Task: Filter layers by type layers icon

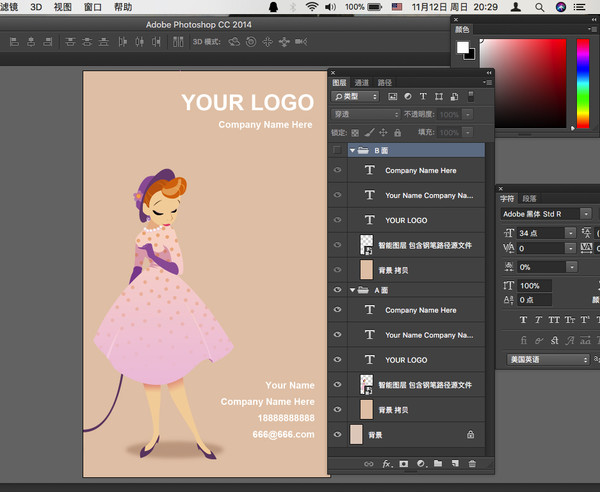Action: pos(423,96)
